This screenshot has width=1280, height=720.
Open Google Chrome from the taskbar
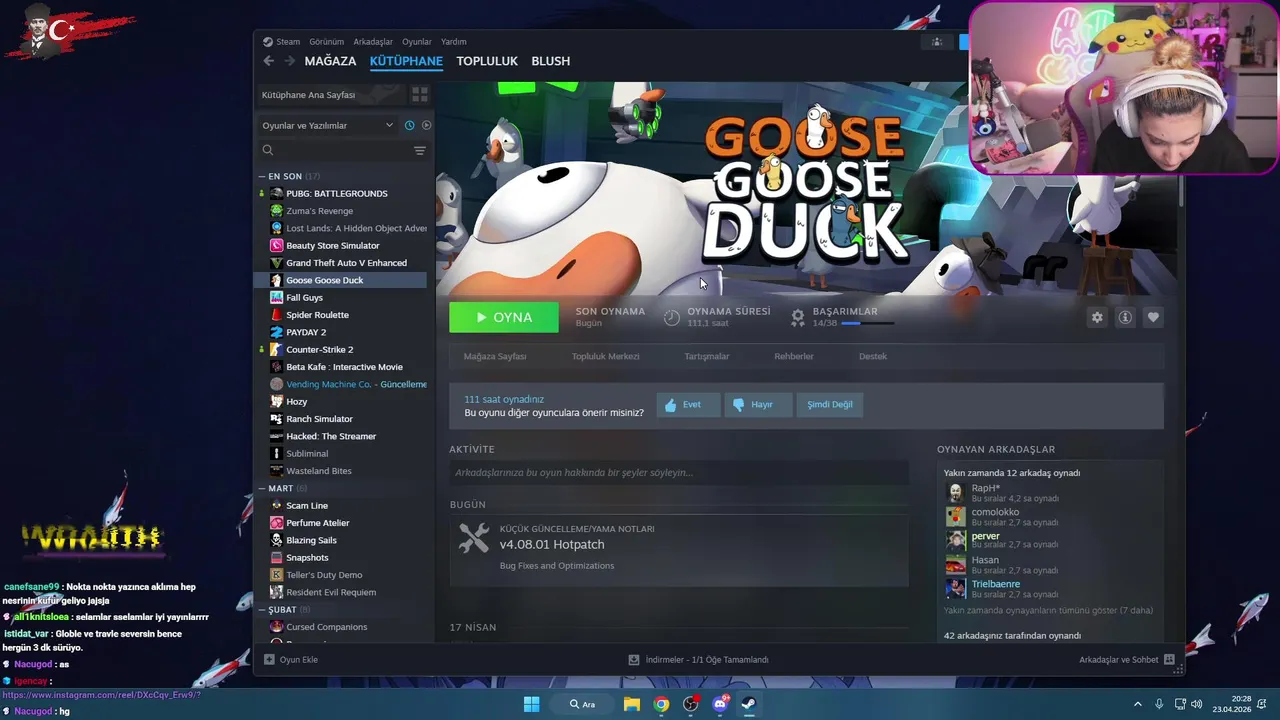point(661,704)
